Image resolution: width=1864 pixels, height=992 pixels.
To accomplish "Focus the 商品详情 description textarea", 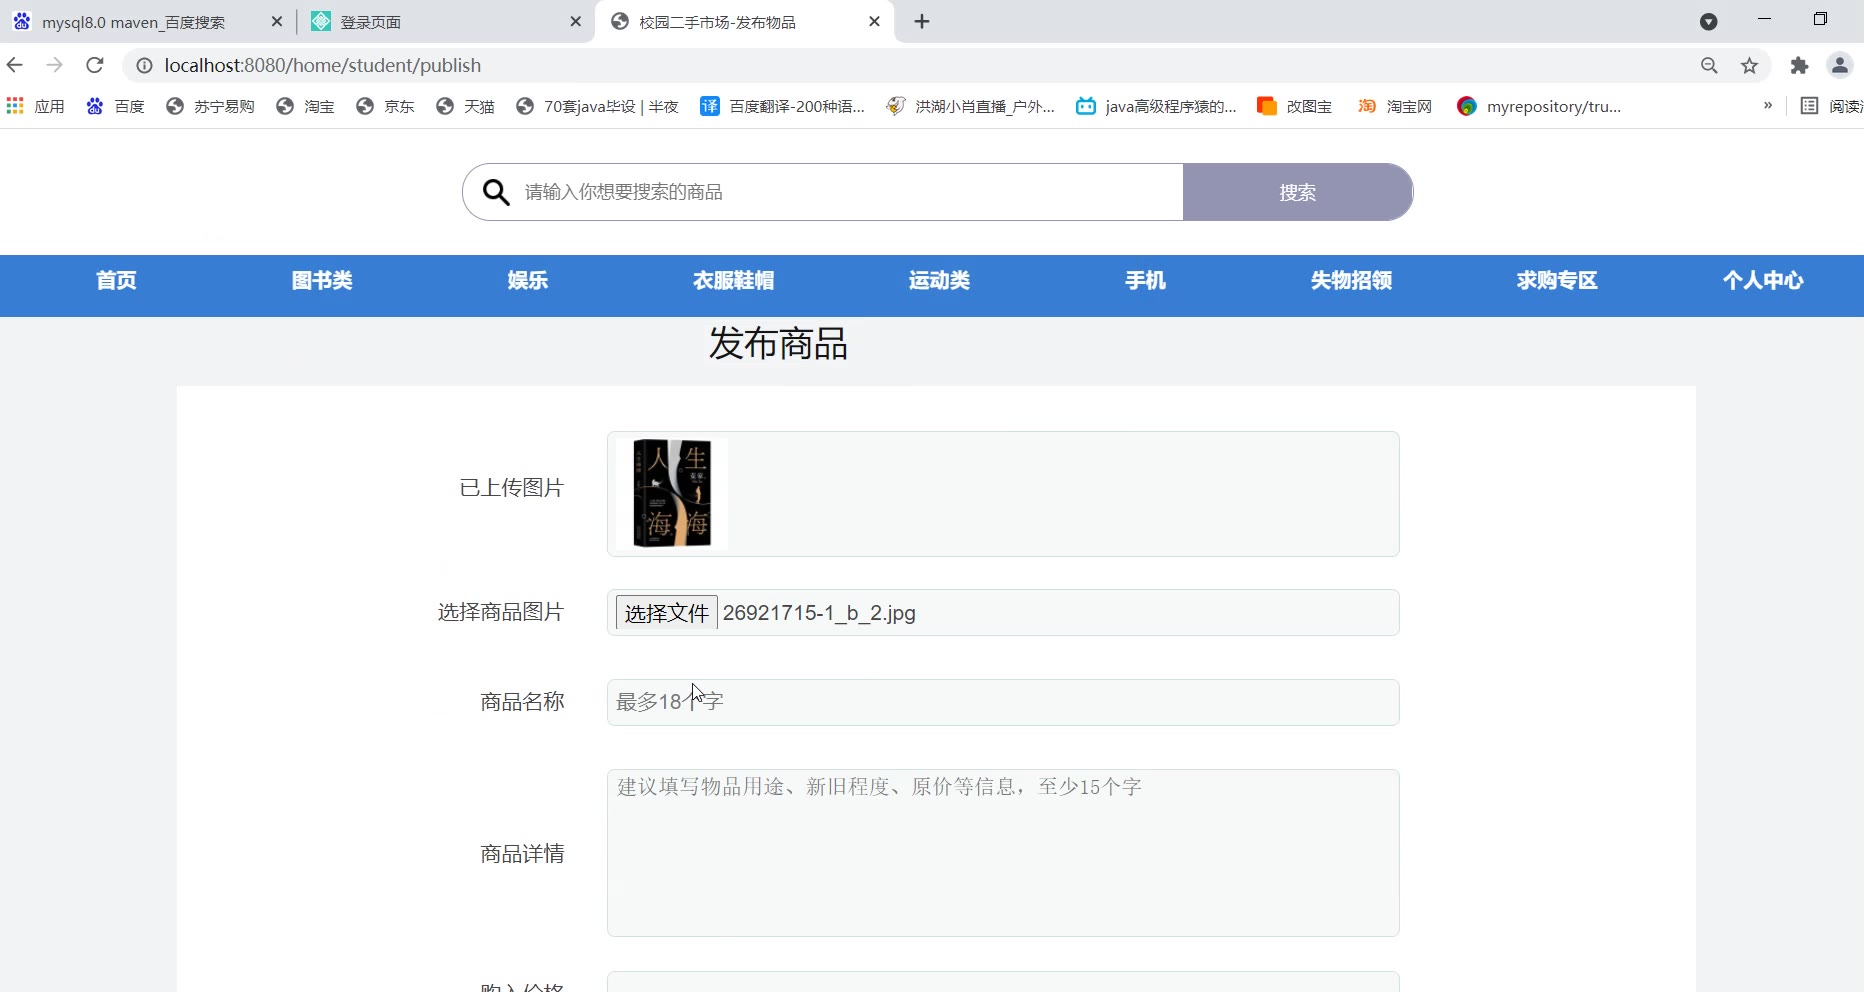I will click(x=1003, y=853).
